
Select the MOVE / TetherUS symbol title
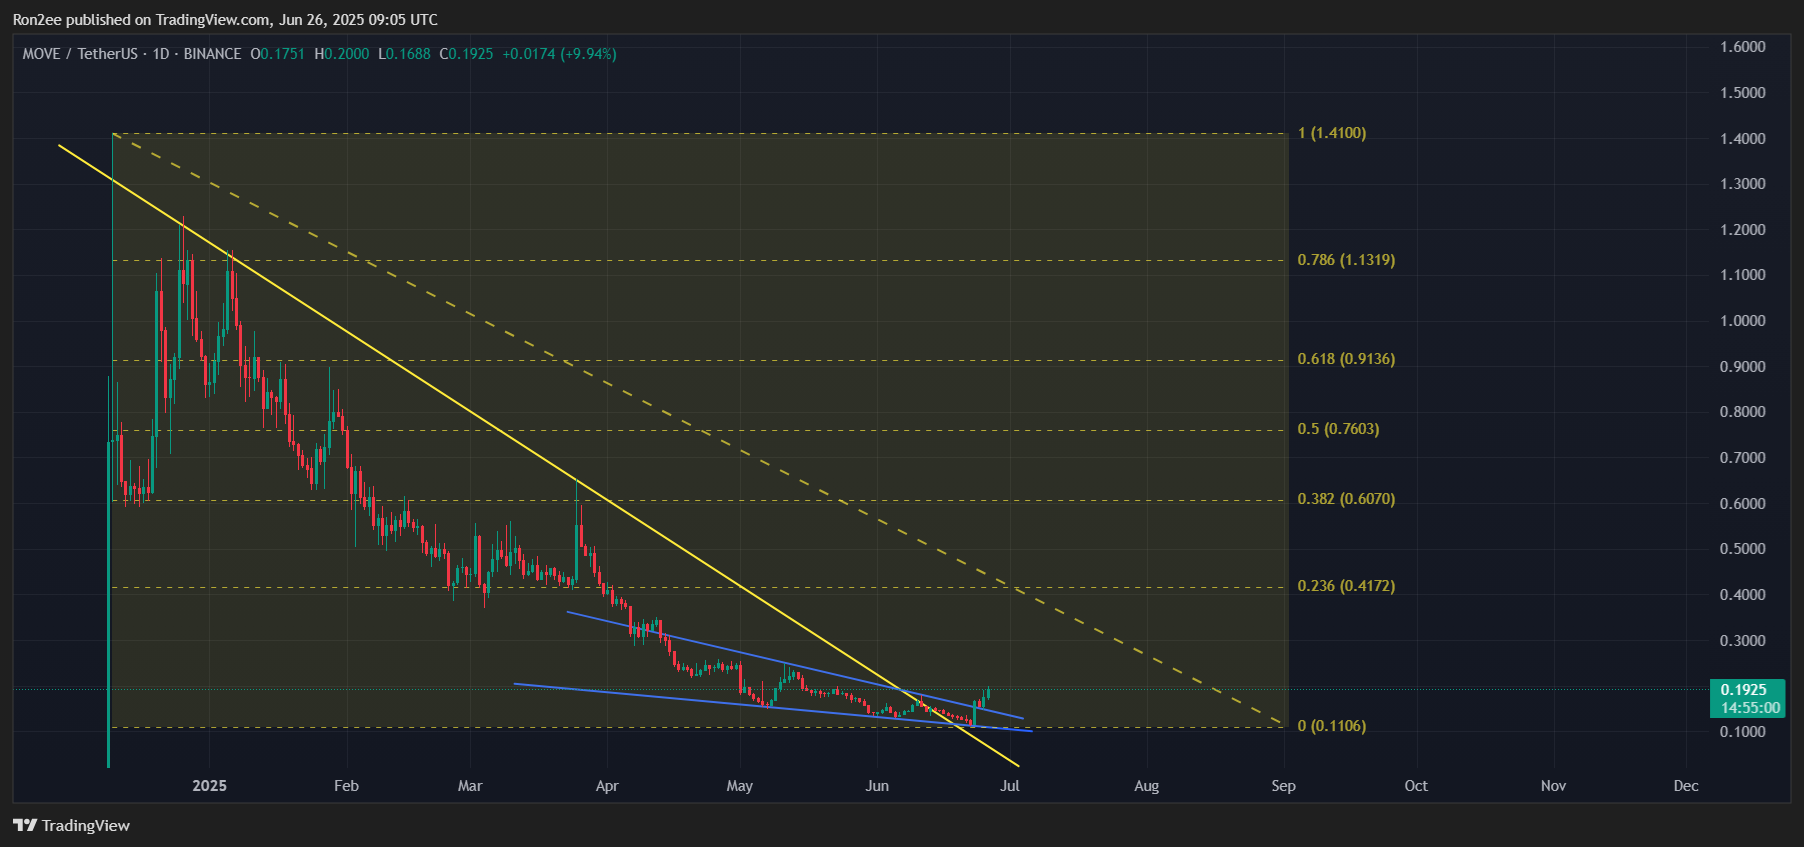point(80,54)
